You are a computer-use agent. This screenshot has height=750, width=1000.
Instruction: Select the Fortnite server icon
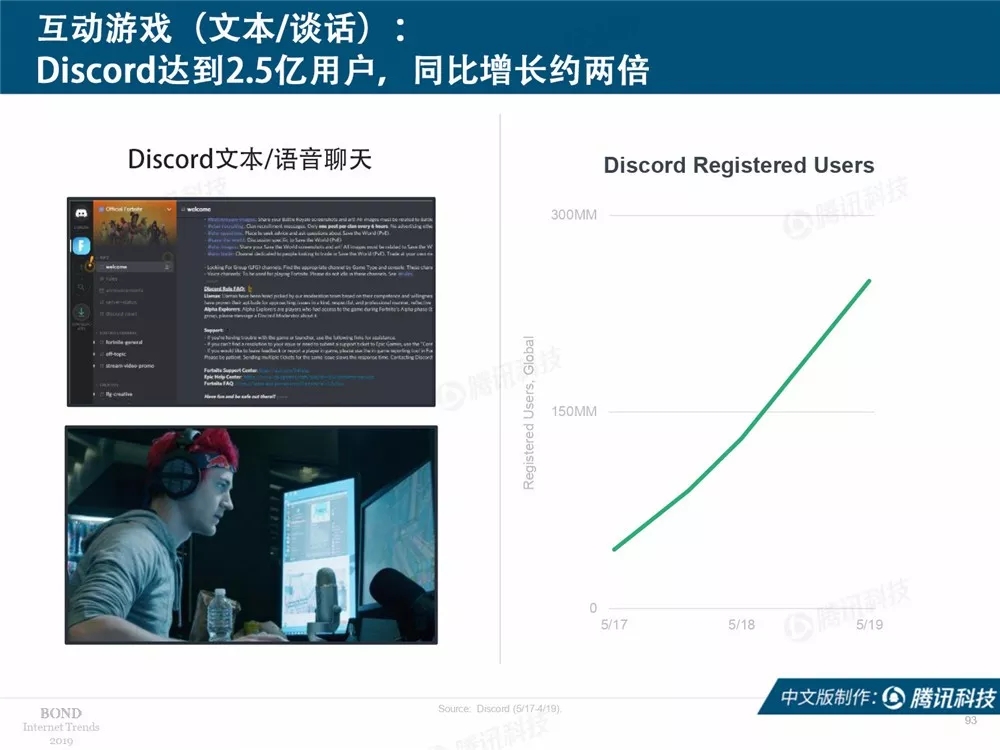pyautogui.click(x=80, y=245)
